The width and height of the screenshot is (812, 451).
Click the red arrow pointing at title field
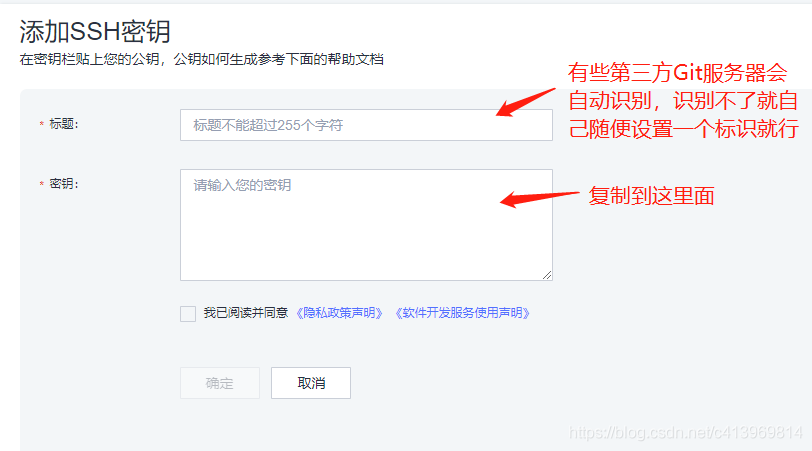(x=525, y=102)
